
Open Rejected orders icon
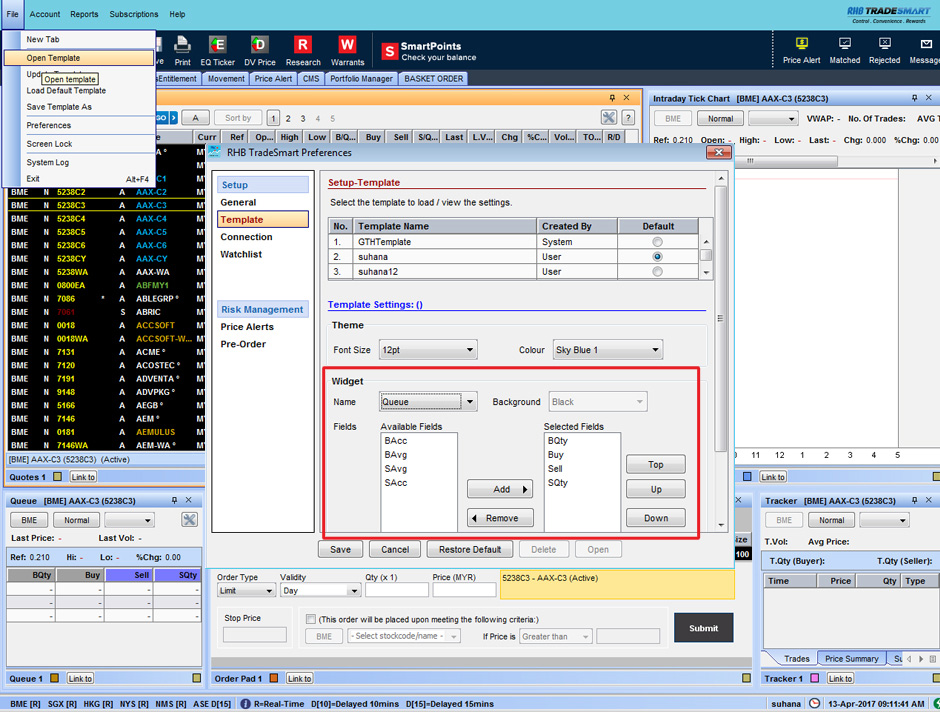[x=884, y=46]
